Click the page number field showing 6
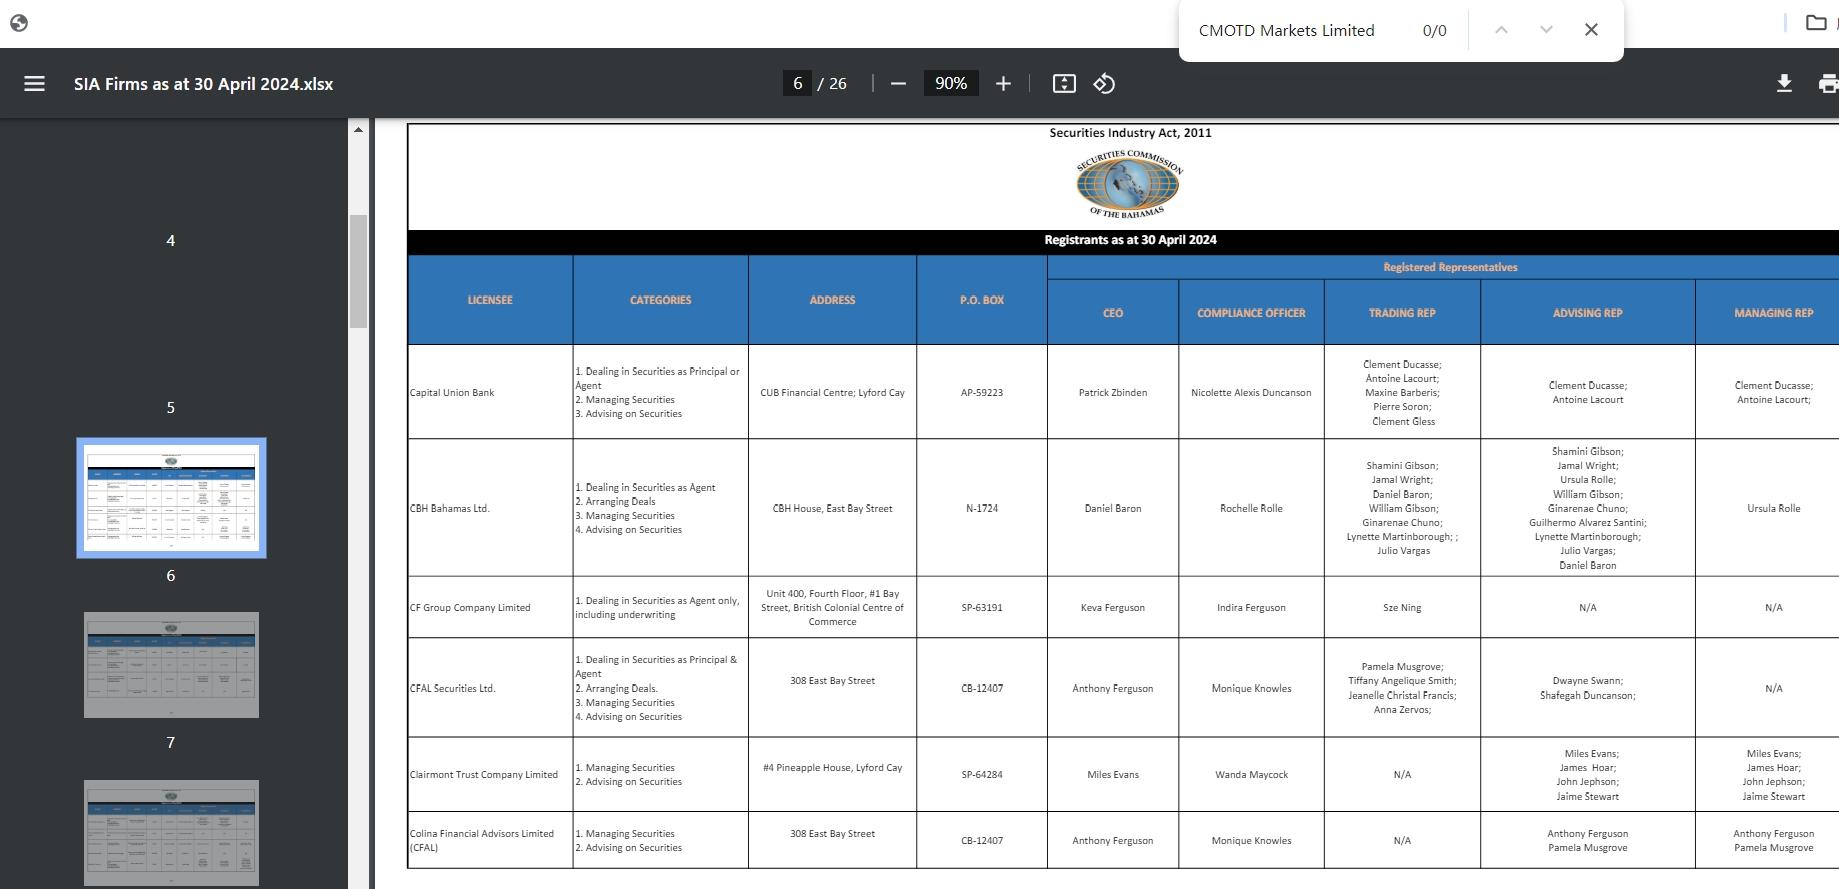This screenshot has width=1839, height=889. point(797,84)
